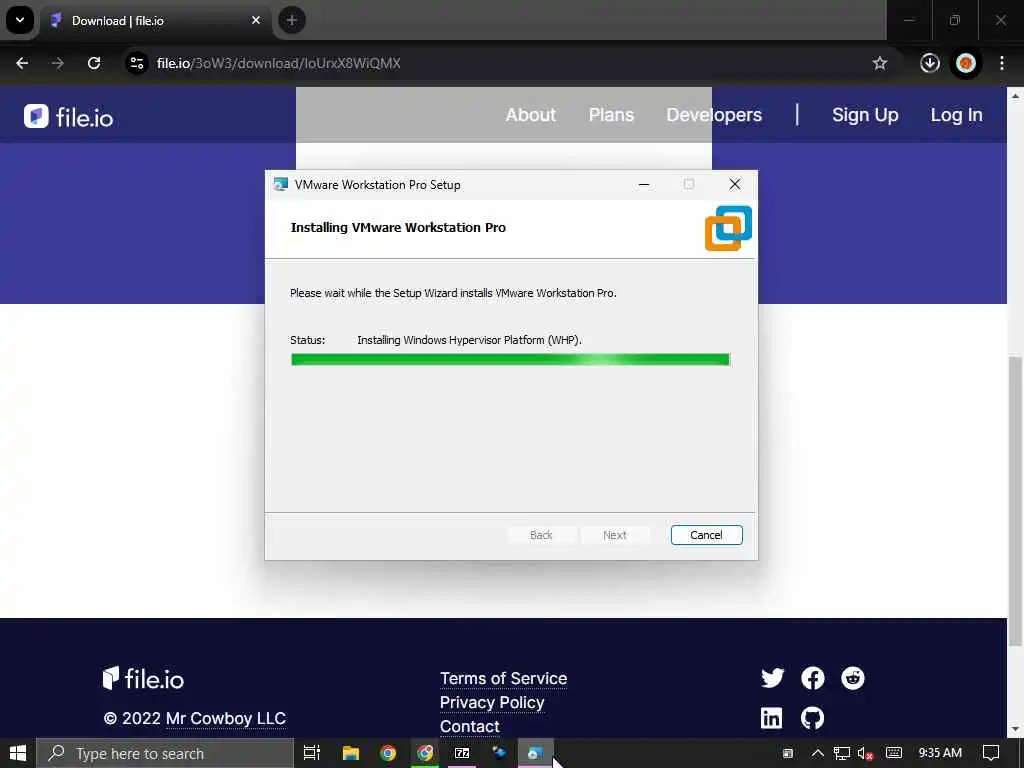Open file.io Reddit page
The height and width of the screenshot is (768, 1024).
point(852,678)
